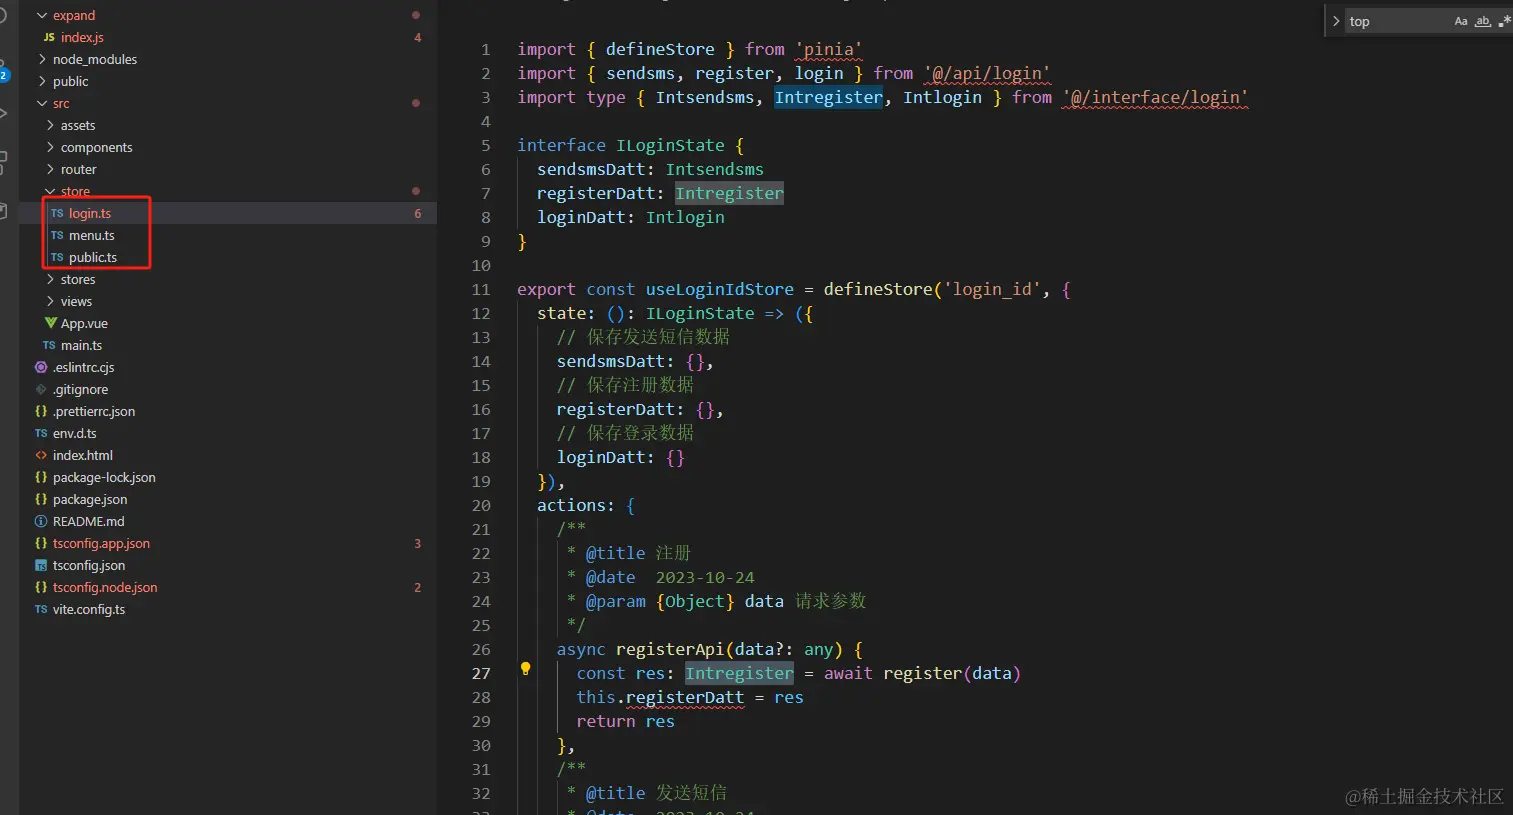Viewport: 1513px width, 815px height.
Task: Expand the router folder
Action: [x=50, y=169]
